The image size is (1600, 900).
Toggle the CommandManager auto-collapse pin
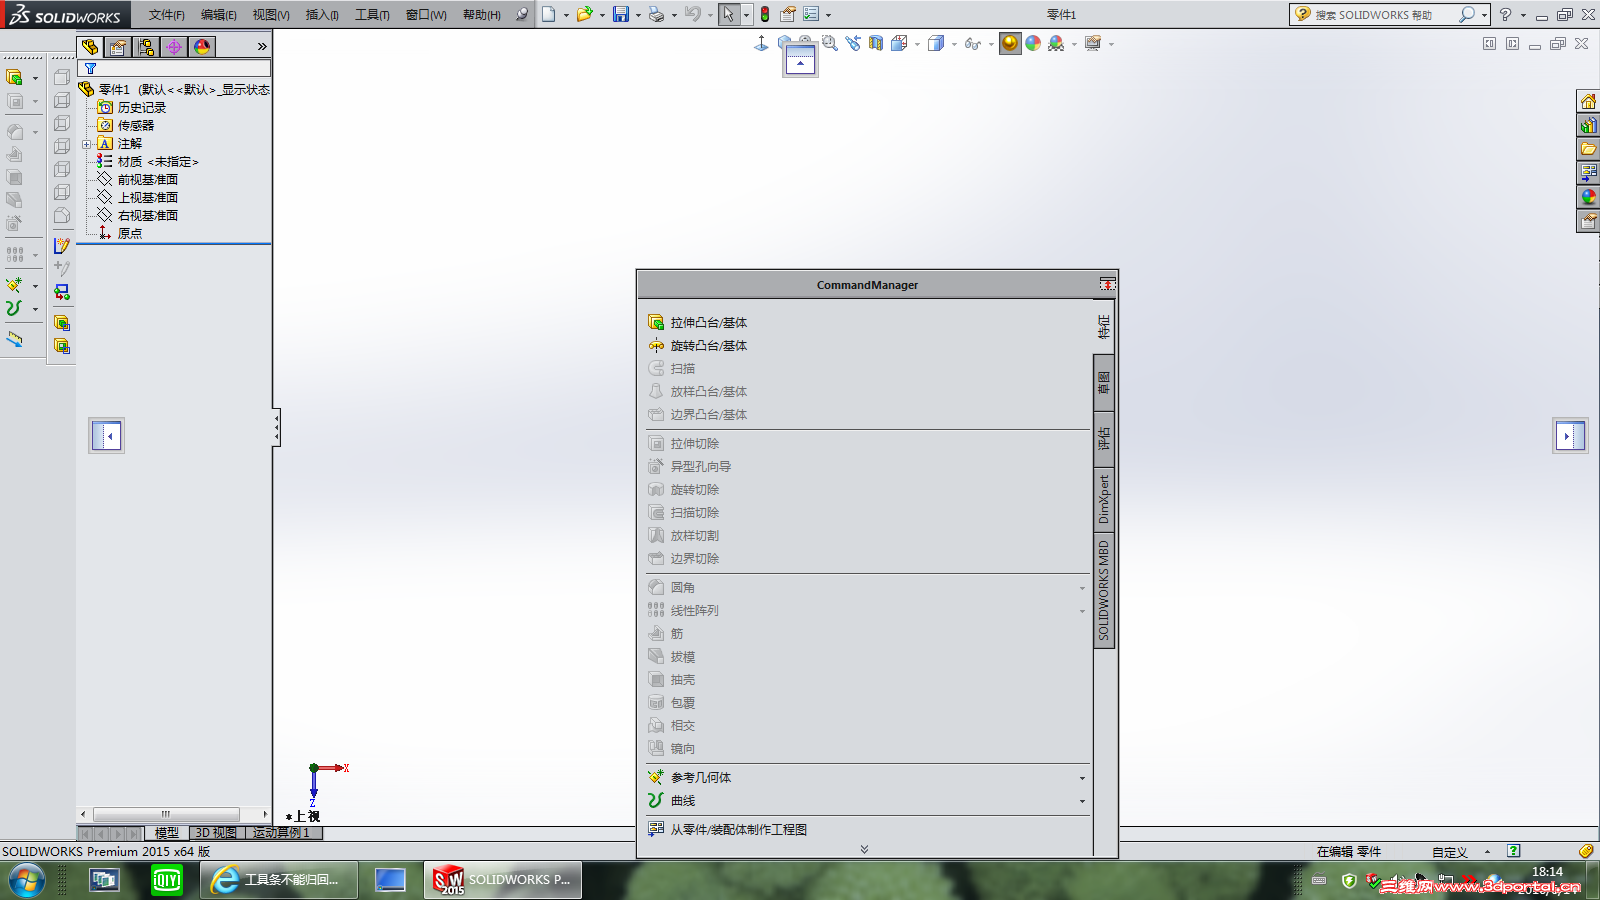point(1107,285)
